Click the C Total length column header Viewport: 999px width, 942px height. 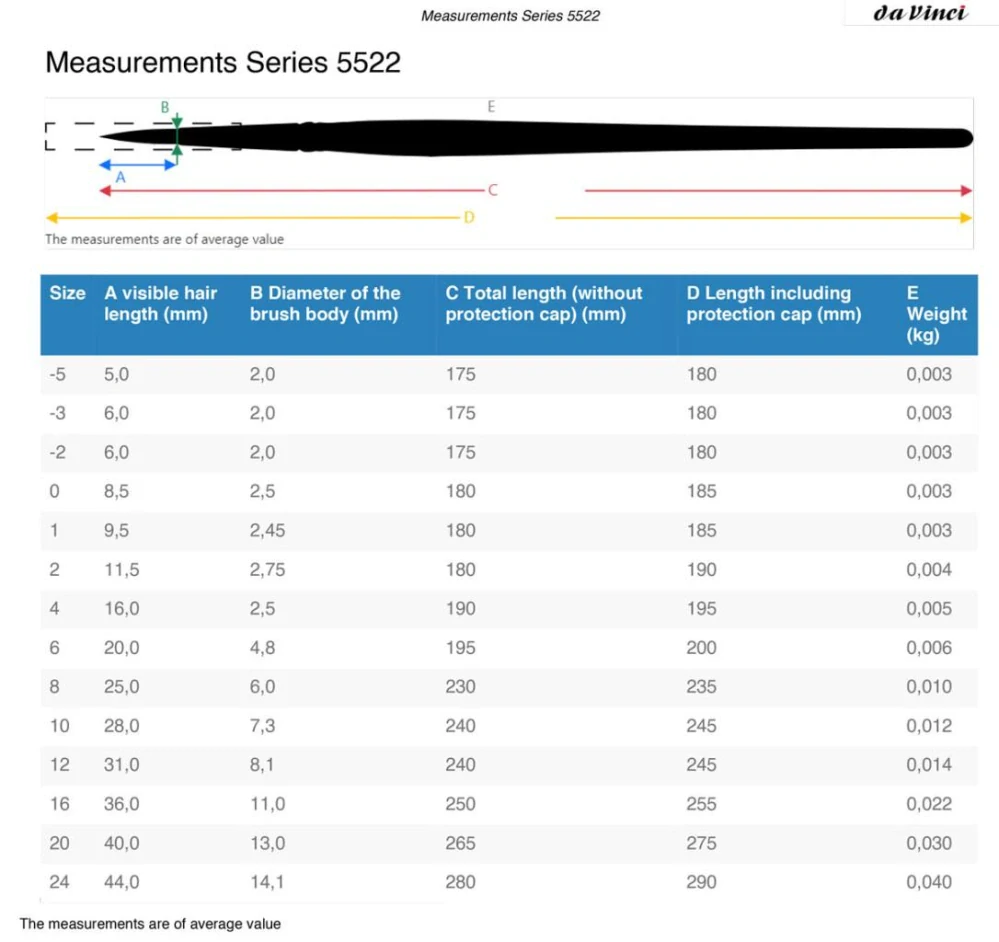(543, 303)
